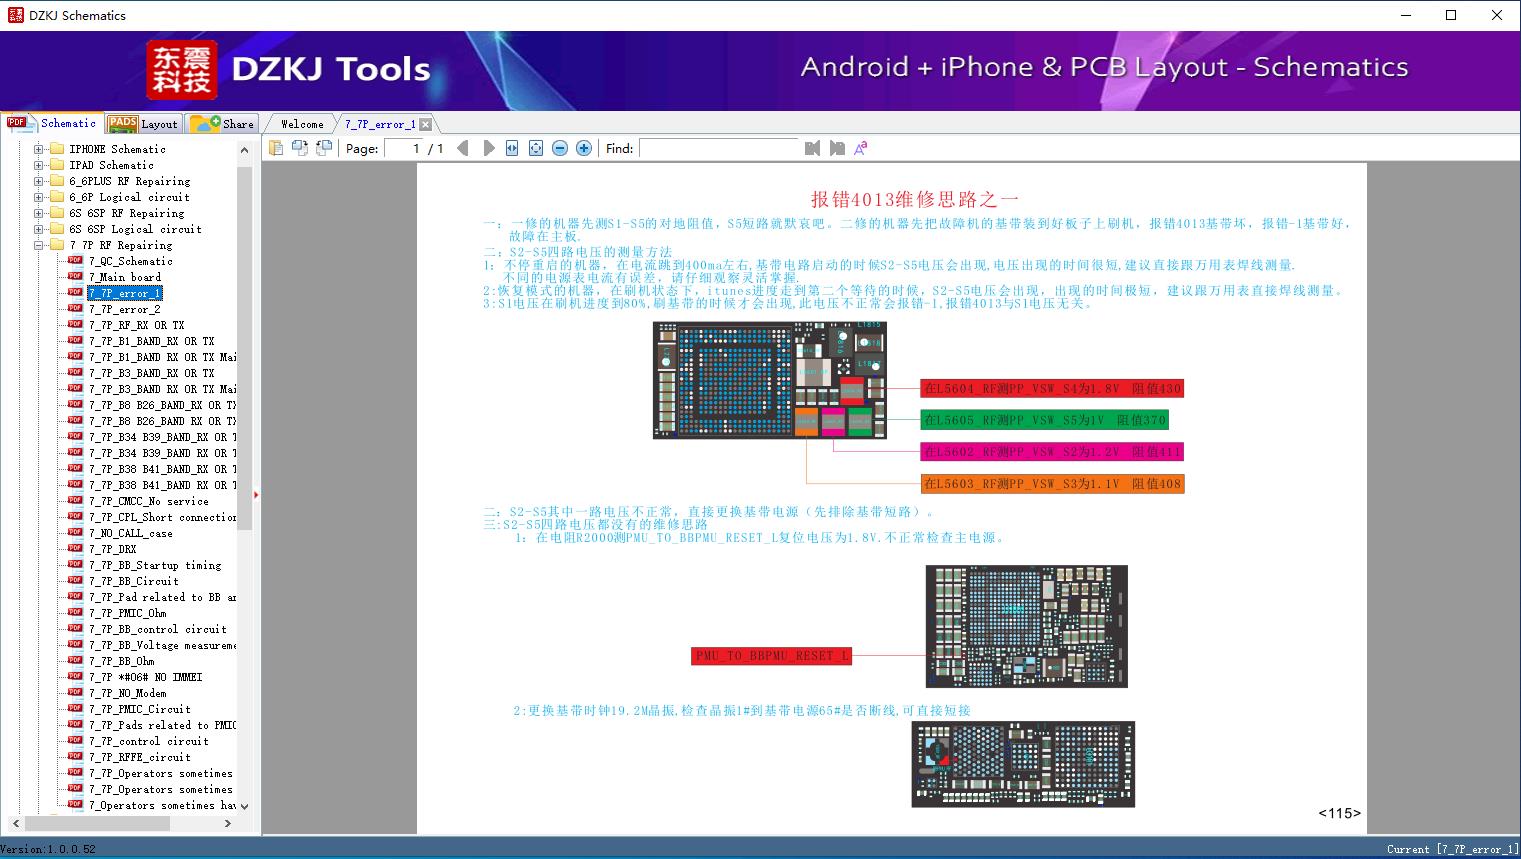Expand the 6S 6SP Logical circuit folder
This screenshot has width=1521, height=859.
click(39, 229)
